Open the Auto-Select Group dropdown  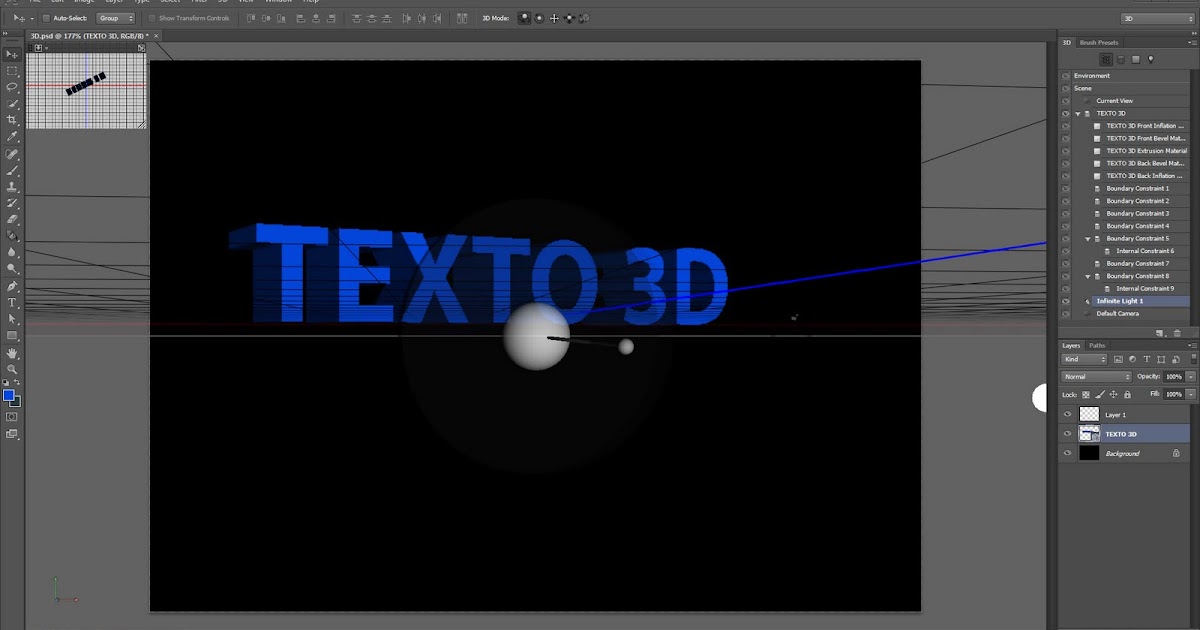[x=116, y=18]
